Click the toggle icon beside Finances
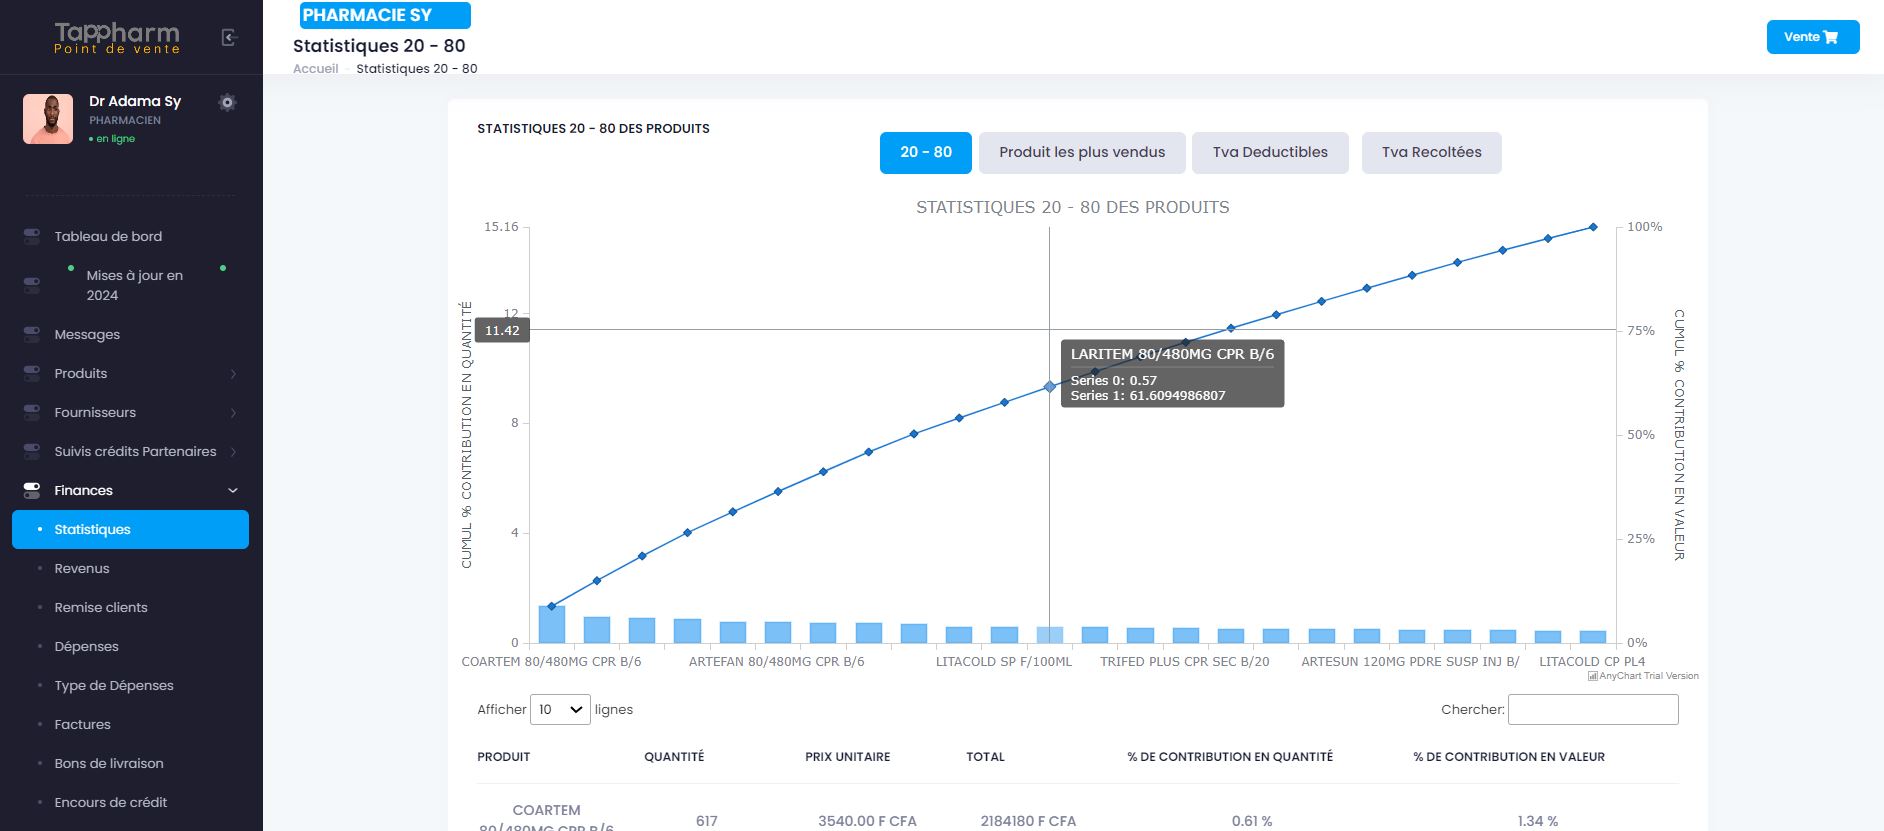This screenshot has width=1884, height=831. point(32,490)
